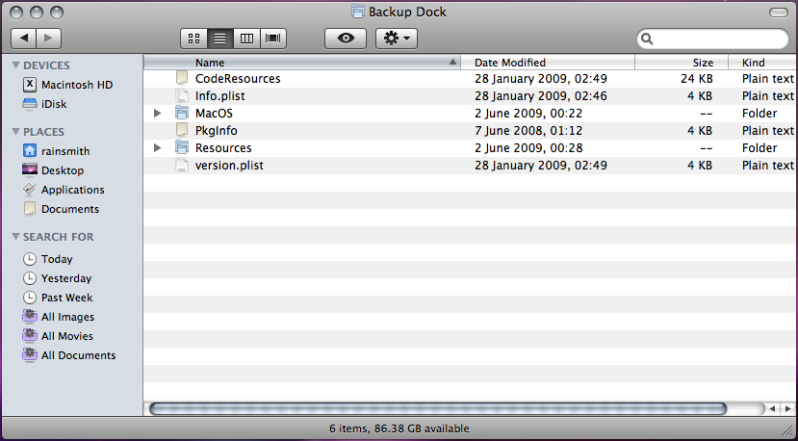The image size is (798, 441).
Task: Collapse the SEARCH FOR sidebar section
Action: pyautogui.click(x=16, y=237)
